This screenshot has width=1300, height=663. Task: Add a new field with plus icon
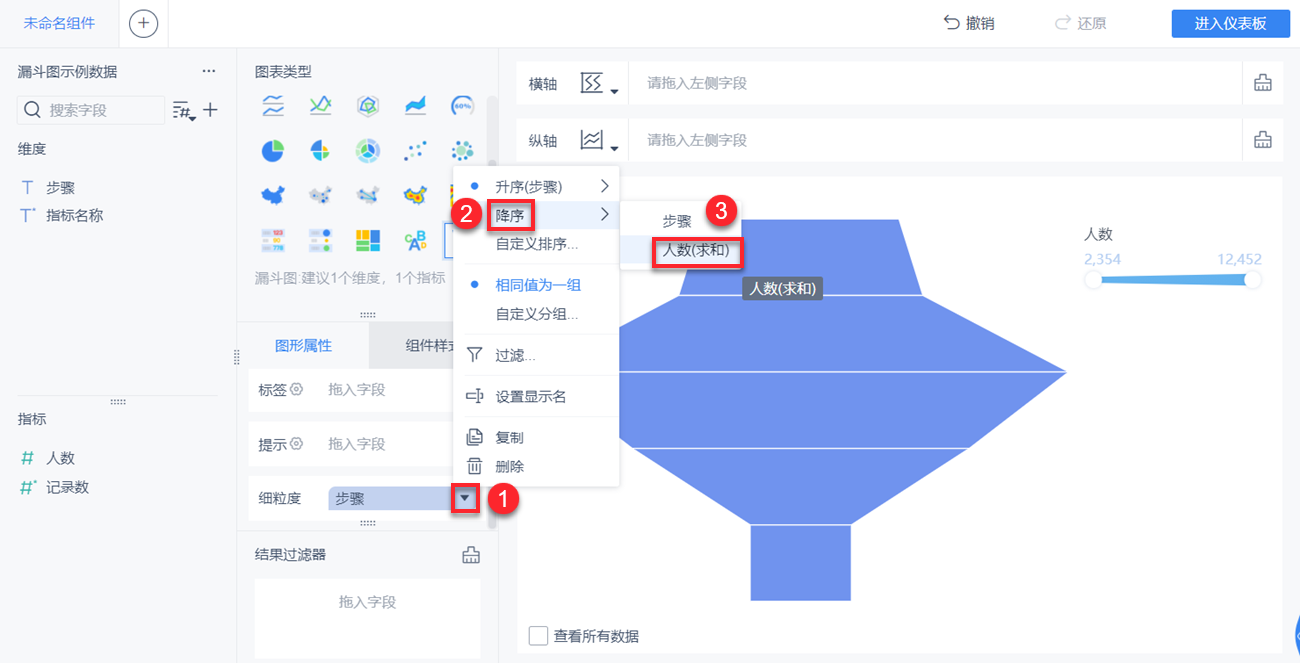click(x=210, y=110)
